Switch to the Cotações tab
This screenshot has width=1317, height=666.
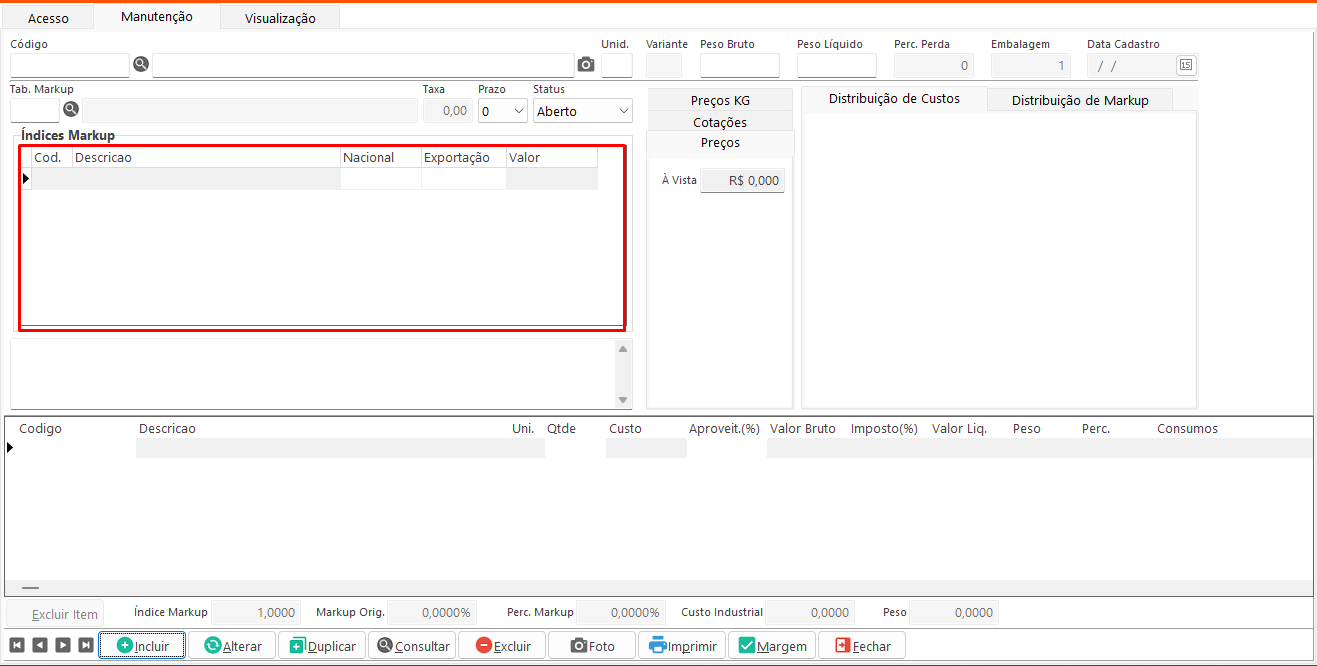coord(720,122)
